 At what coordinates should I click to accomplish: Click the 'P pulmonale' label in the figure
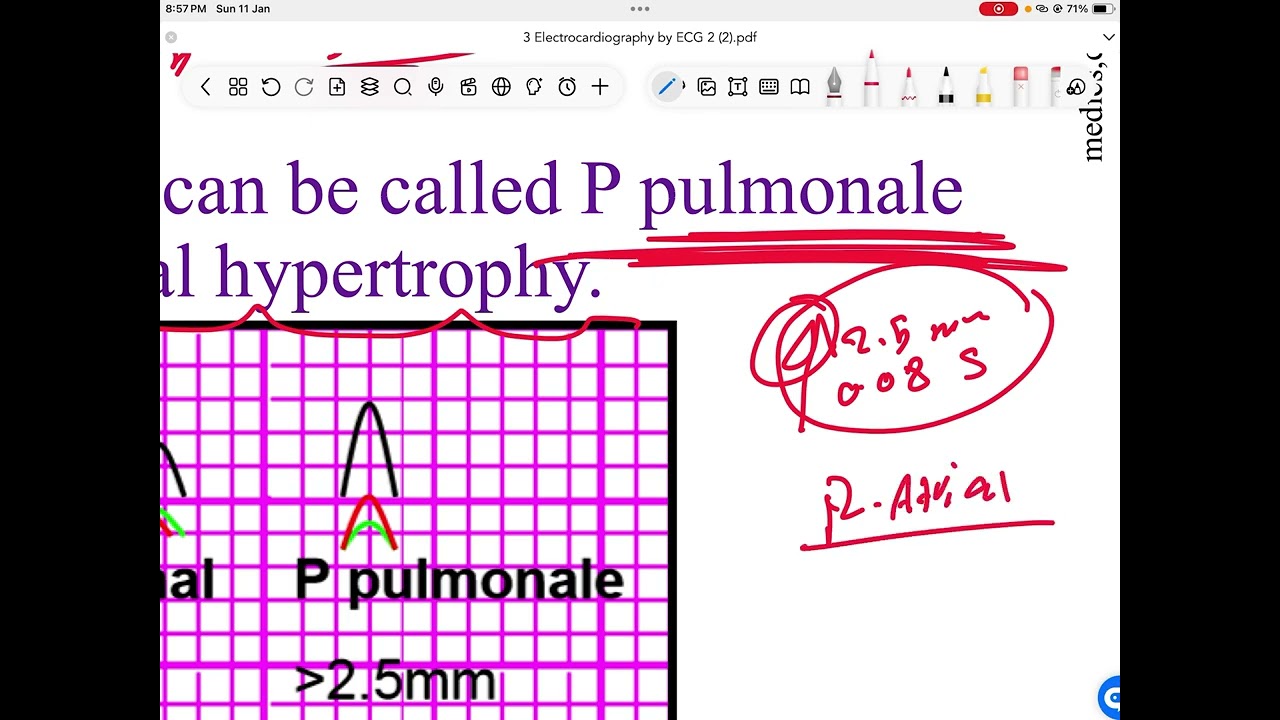point(460,581)
